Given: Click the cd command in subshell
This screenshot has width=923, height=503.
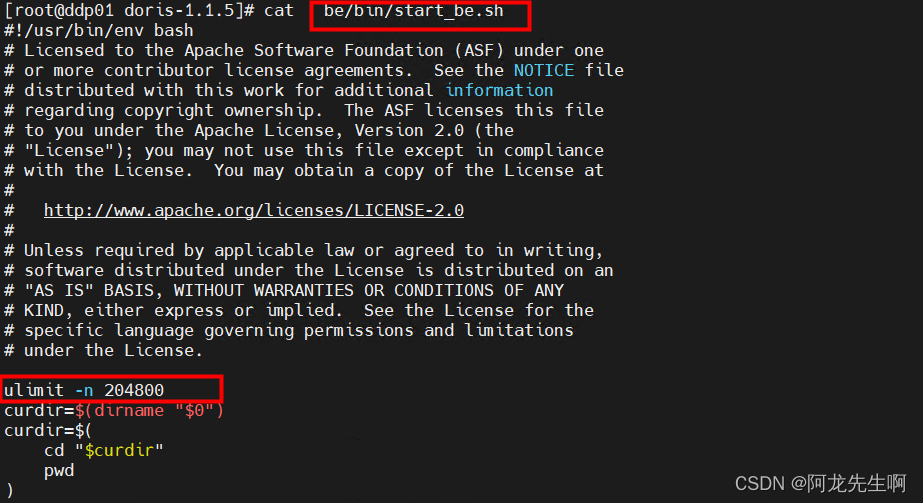Looking at the screenshot, I should point(54,450).
